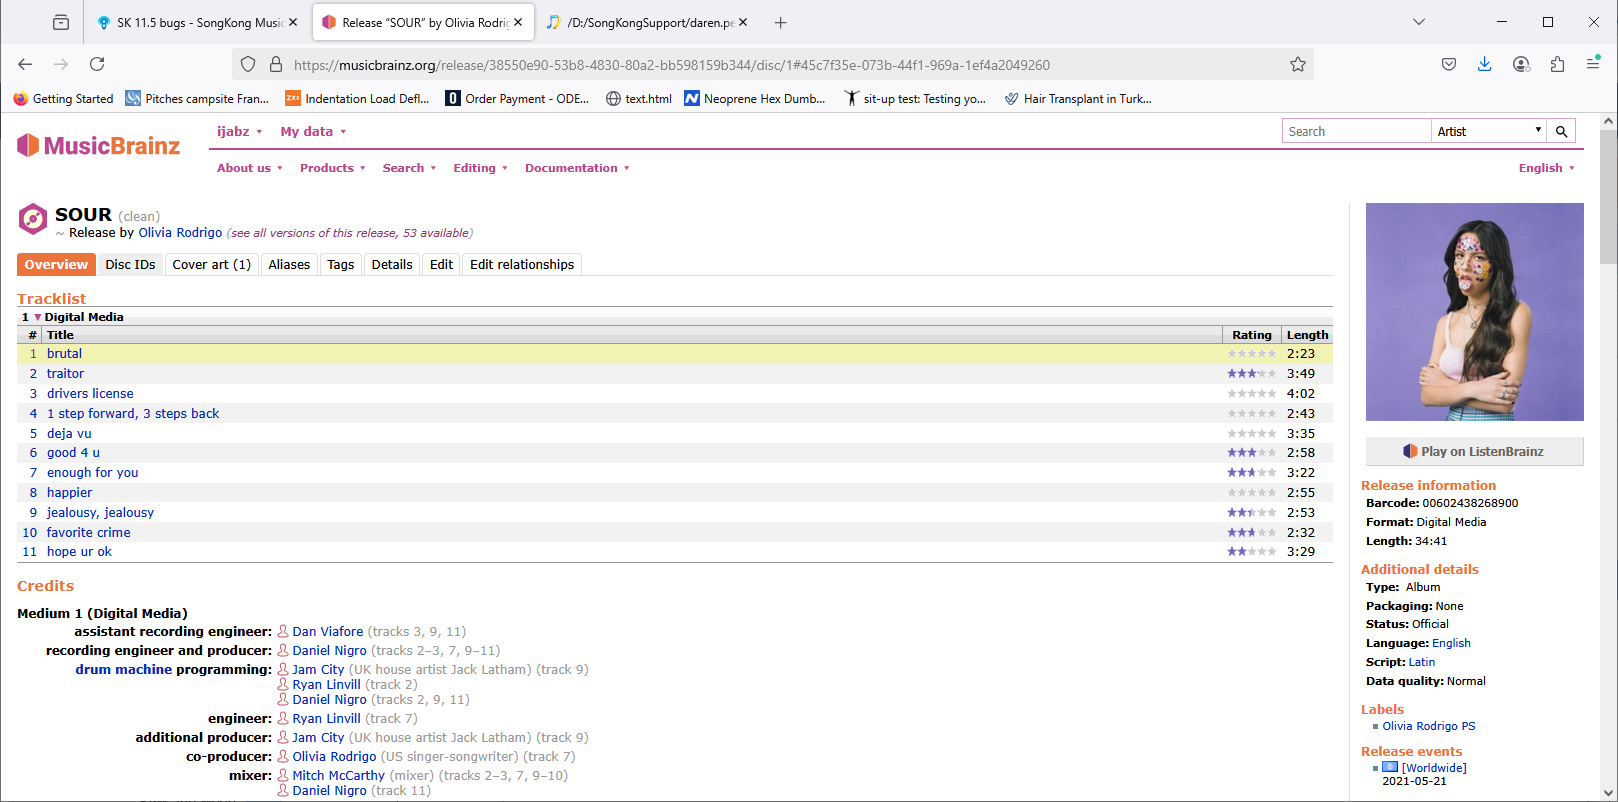The height and width of the screenshot is (802, 1618).
Task: Open see all versions link
Action: tap(350, 233)
